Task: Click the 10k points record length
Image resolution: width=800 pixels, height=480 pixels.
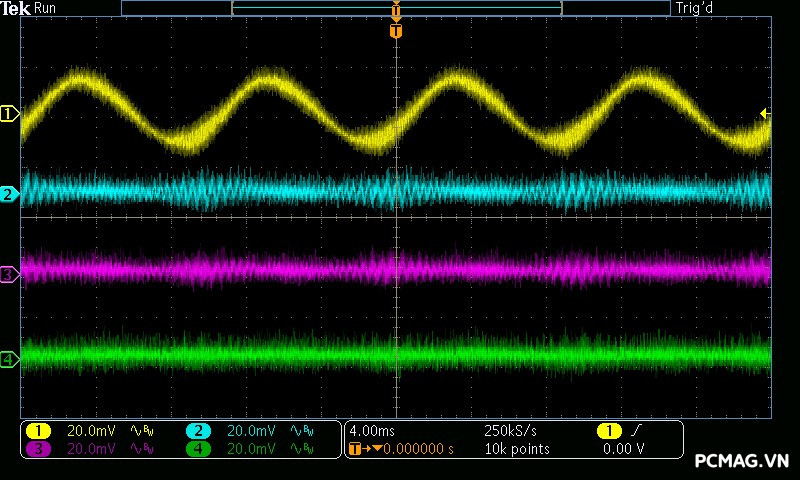Action: (x=516, y=449)
